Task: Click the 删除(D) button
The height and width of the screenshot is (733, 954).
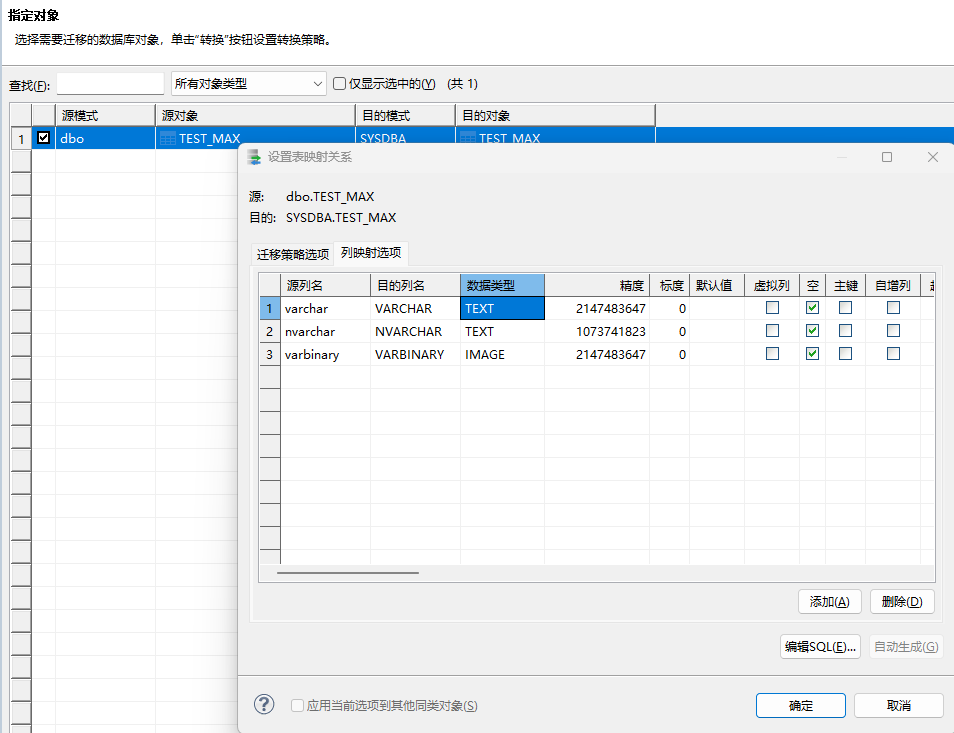Action: point(902,602)
